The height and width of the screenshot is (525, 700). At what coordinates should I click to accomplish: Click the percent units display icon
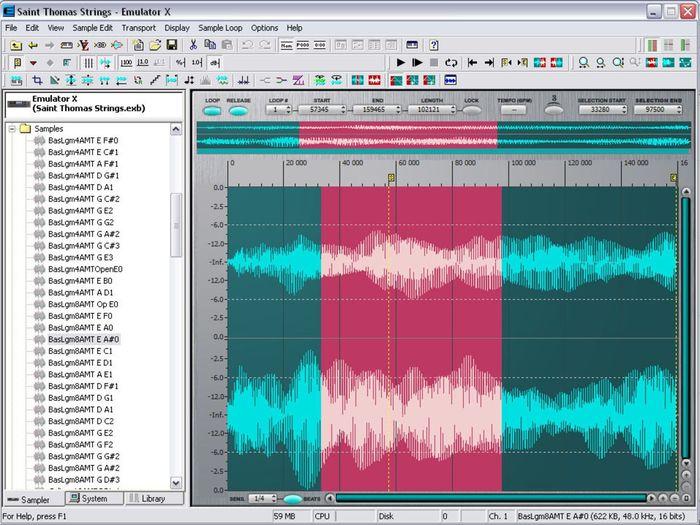tap(180, 62)
